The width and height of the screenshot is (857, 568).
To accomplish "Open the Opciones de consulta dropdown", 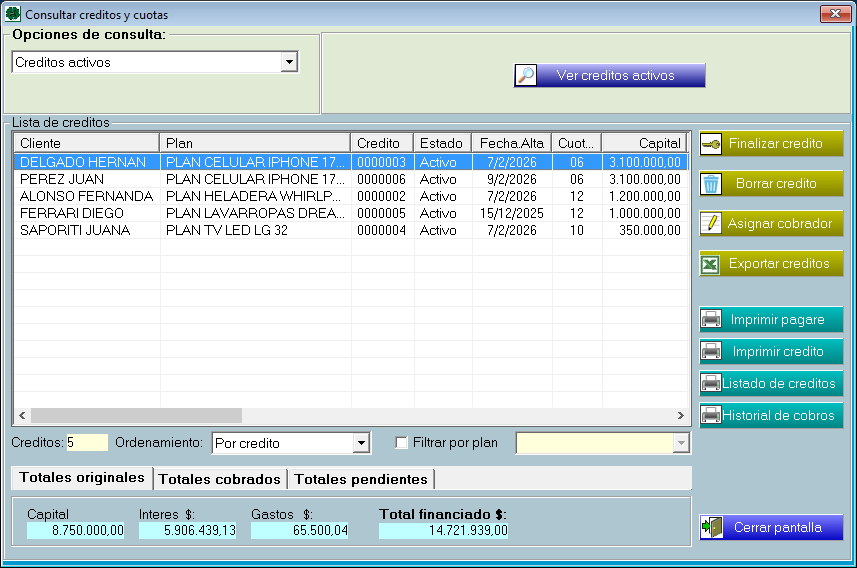I will pos(289,62).
